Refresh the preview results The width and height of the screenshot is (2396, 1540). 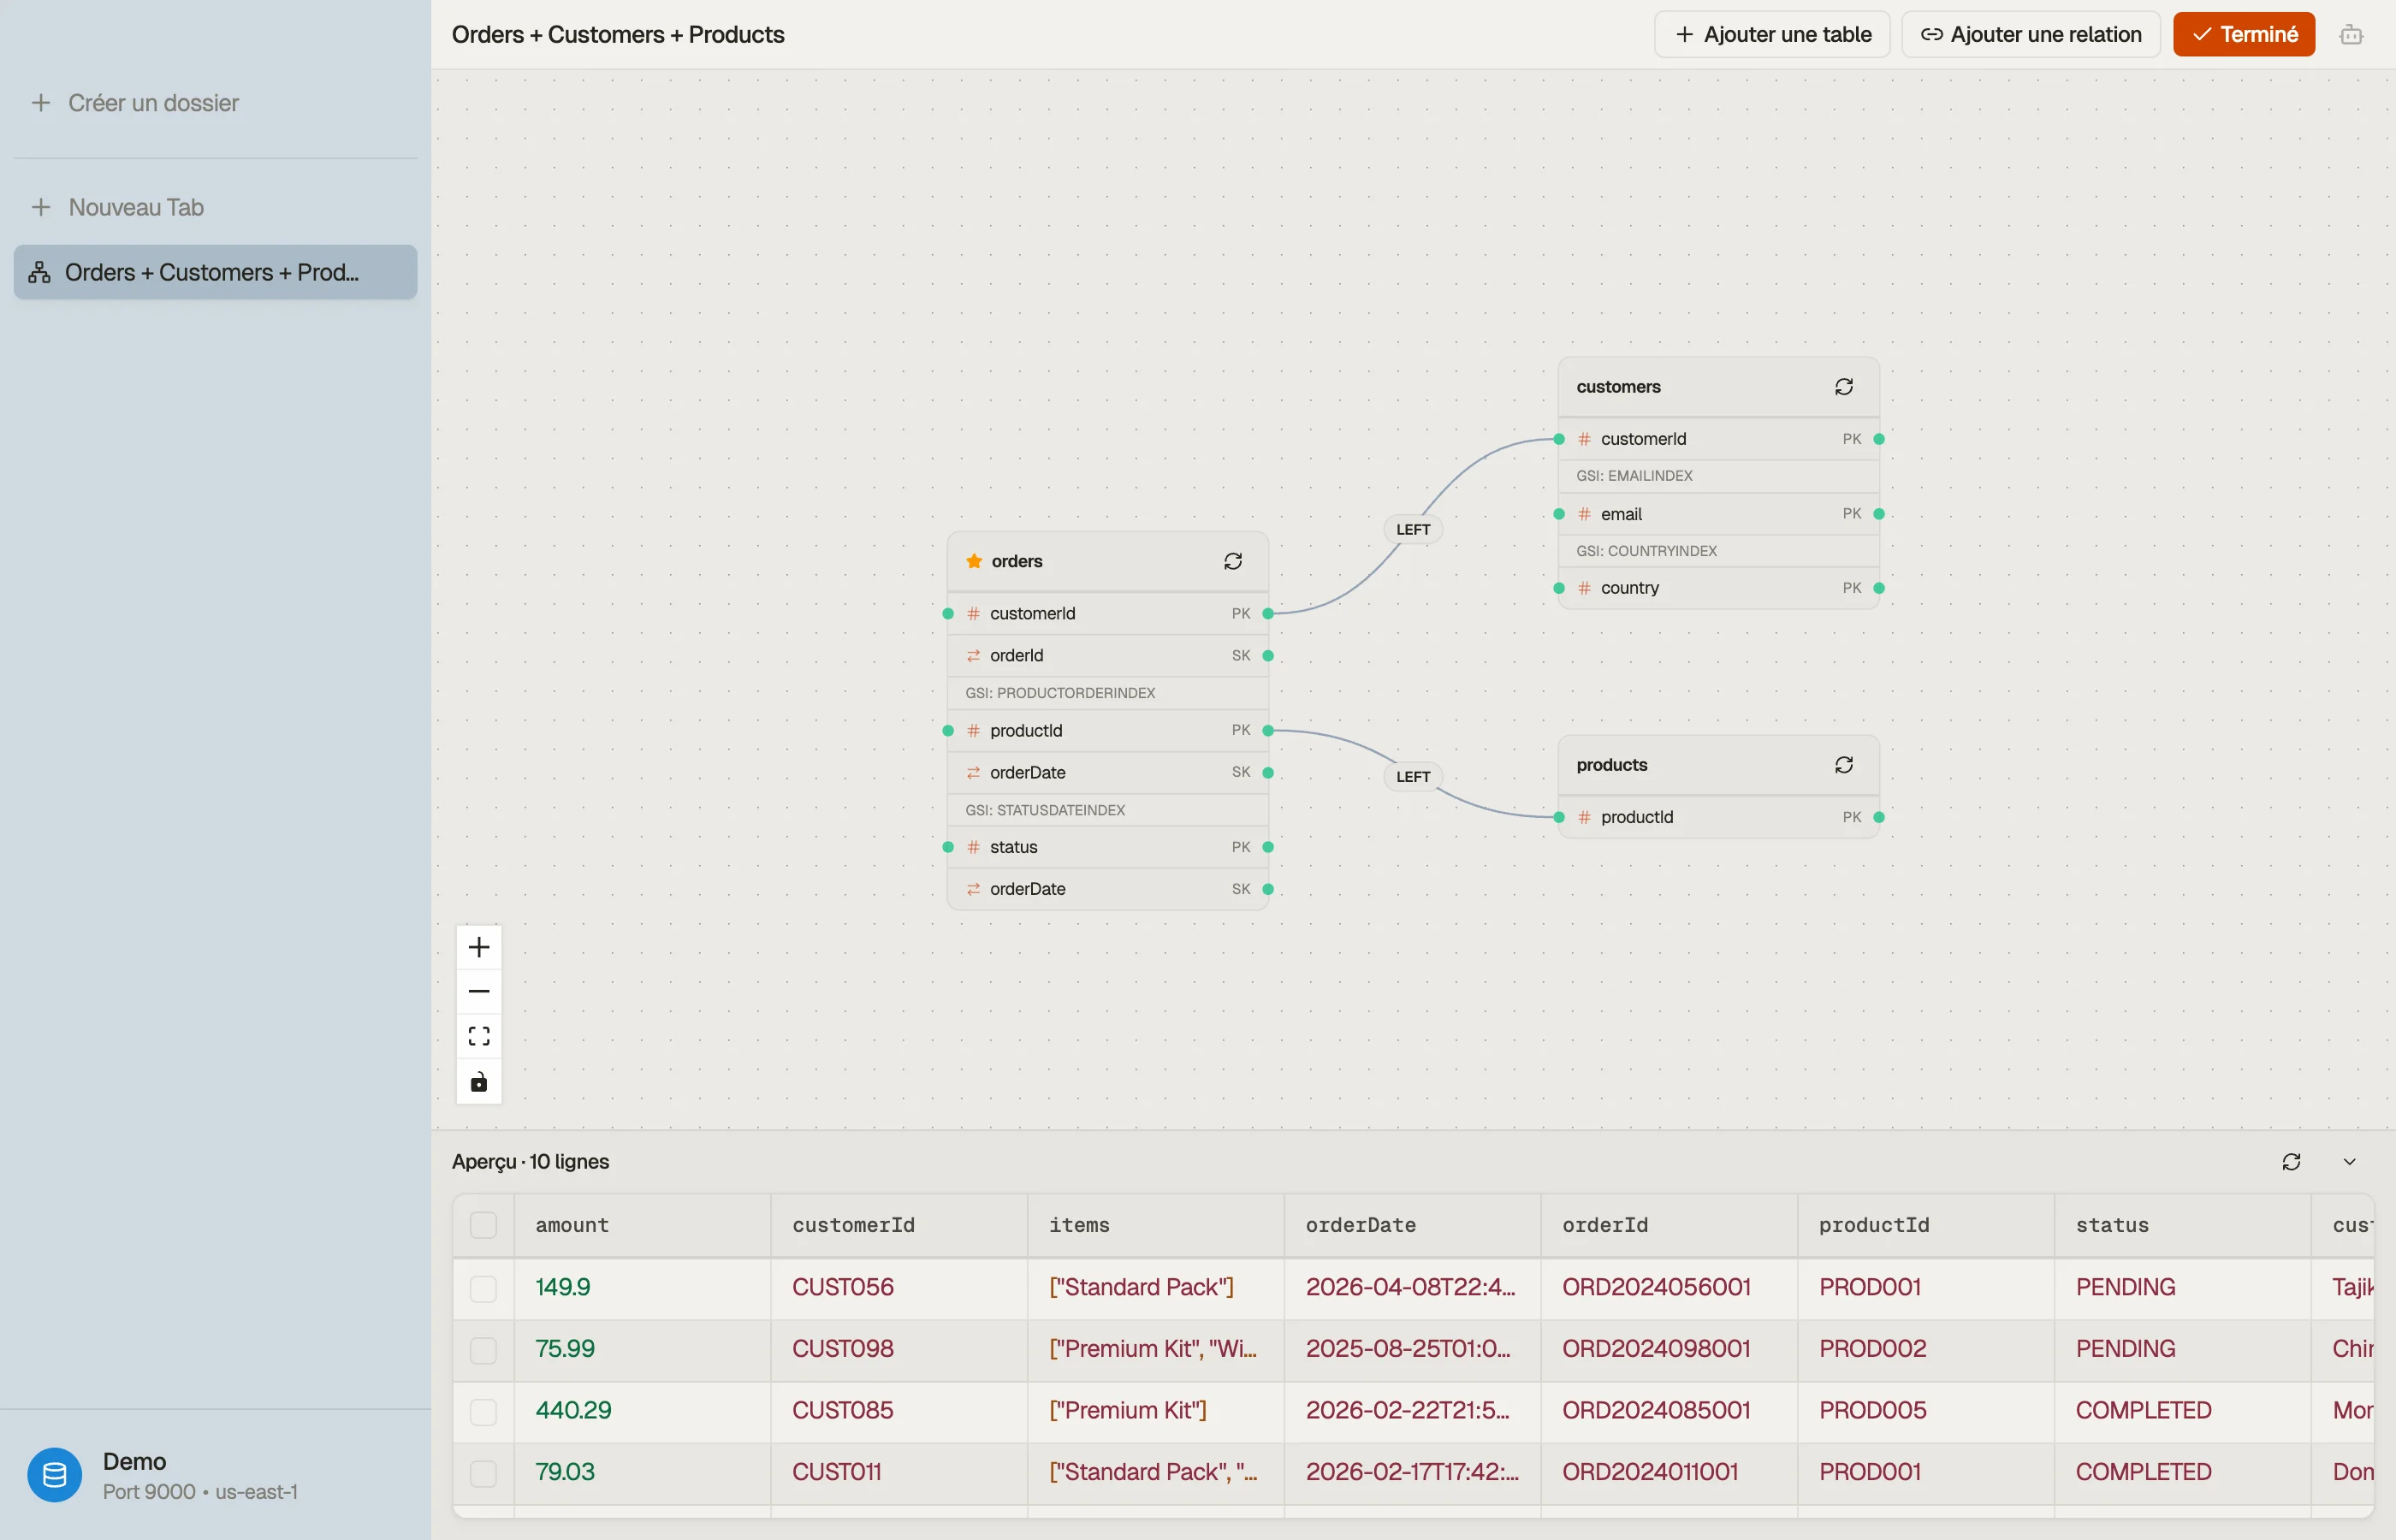coord(2291,1161)
